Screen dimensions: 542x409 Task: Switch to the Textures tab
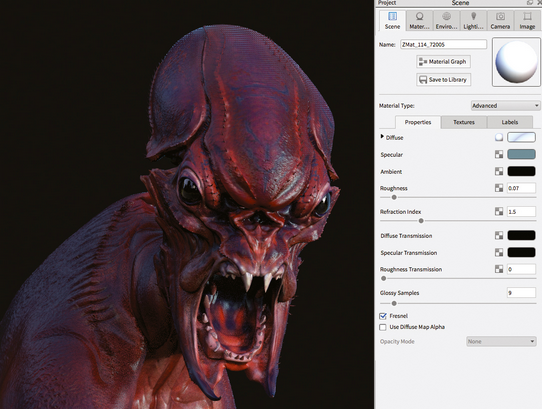(x=464, y=122)
